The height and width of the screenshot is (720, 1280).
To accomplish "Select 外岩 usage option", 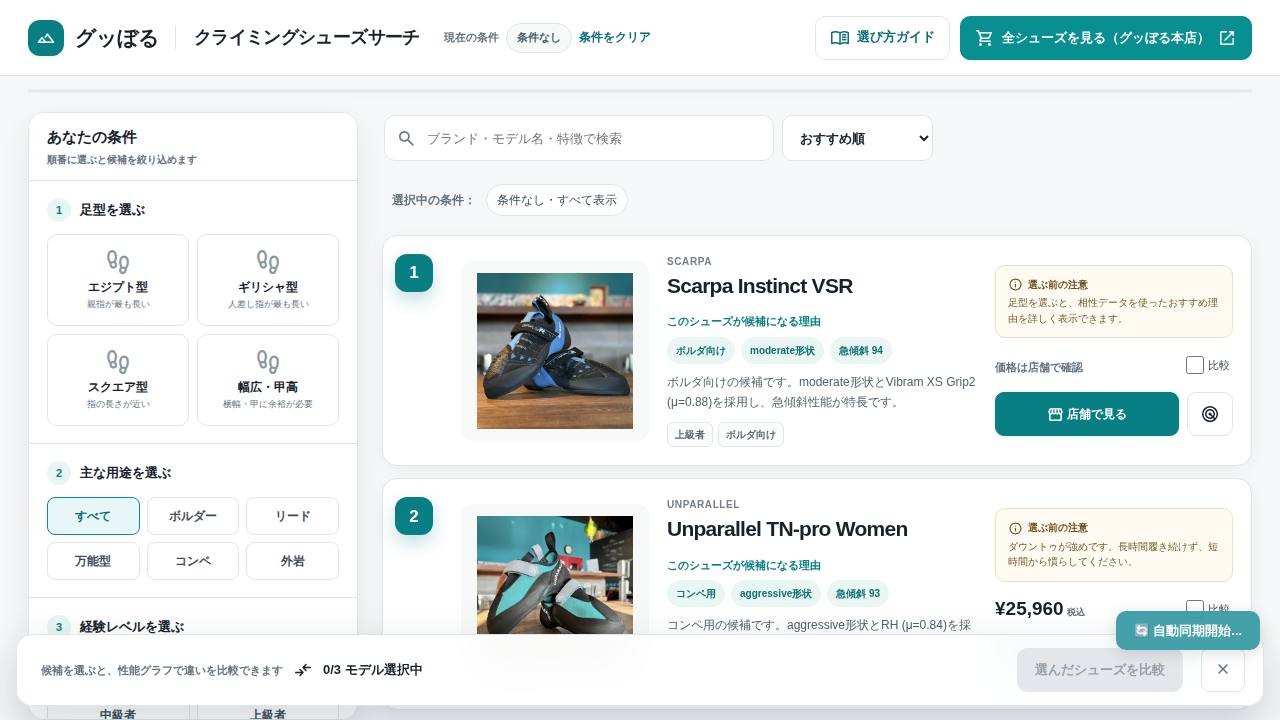I will pyautogui.click(x=292, y=561).
